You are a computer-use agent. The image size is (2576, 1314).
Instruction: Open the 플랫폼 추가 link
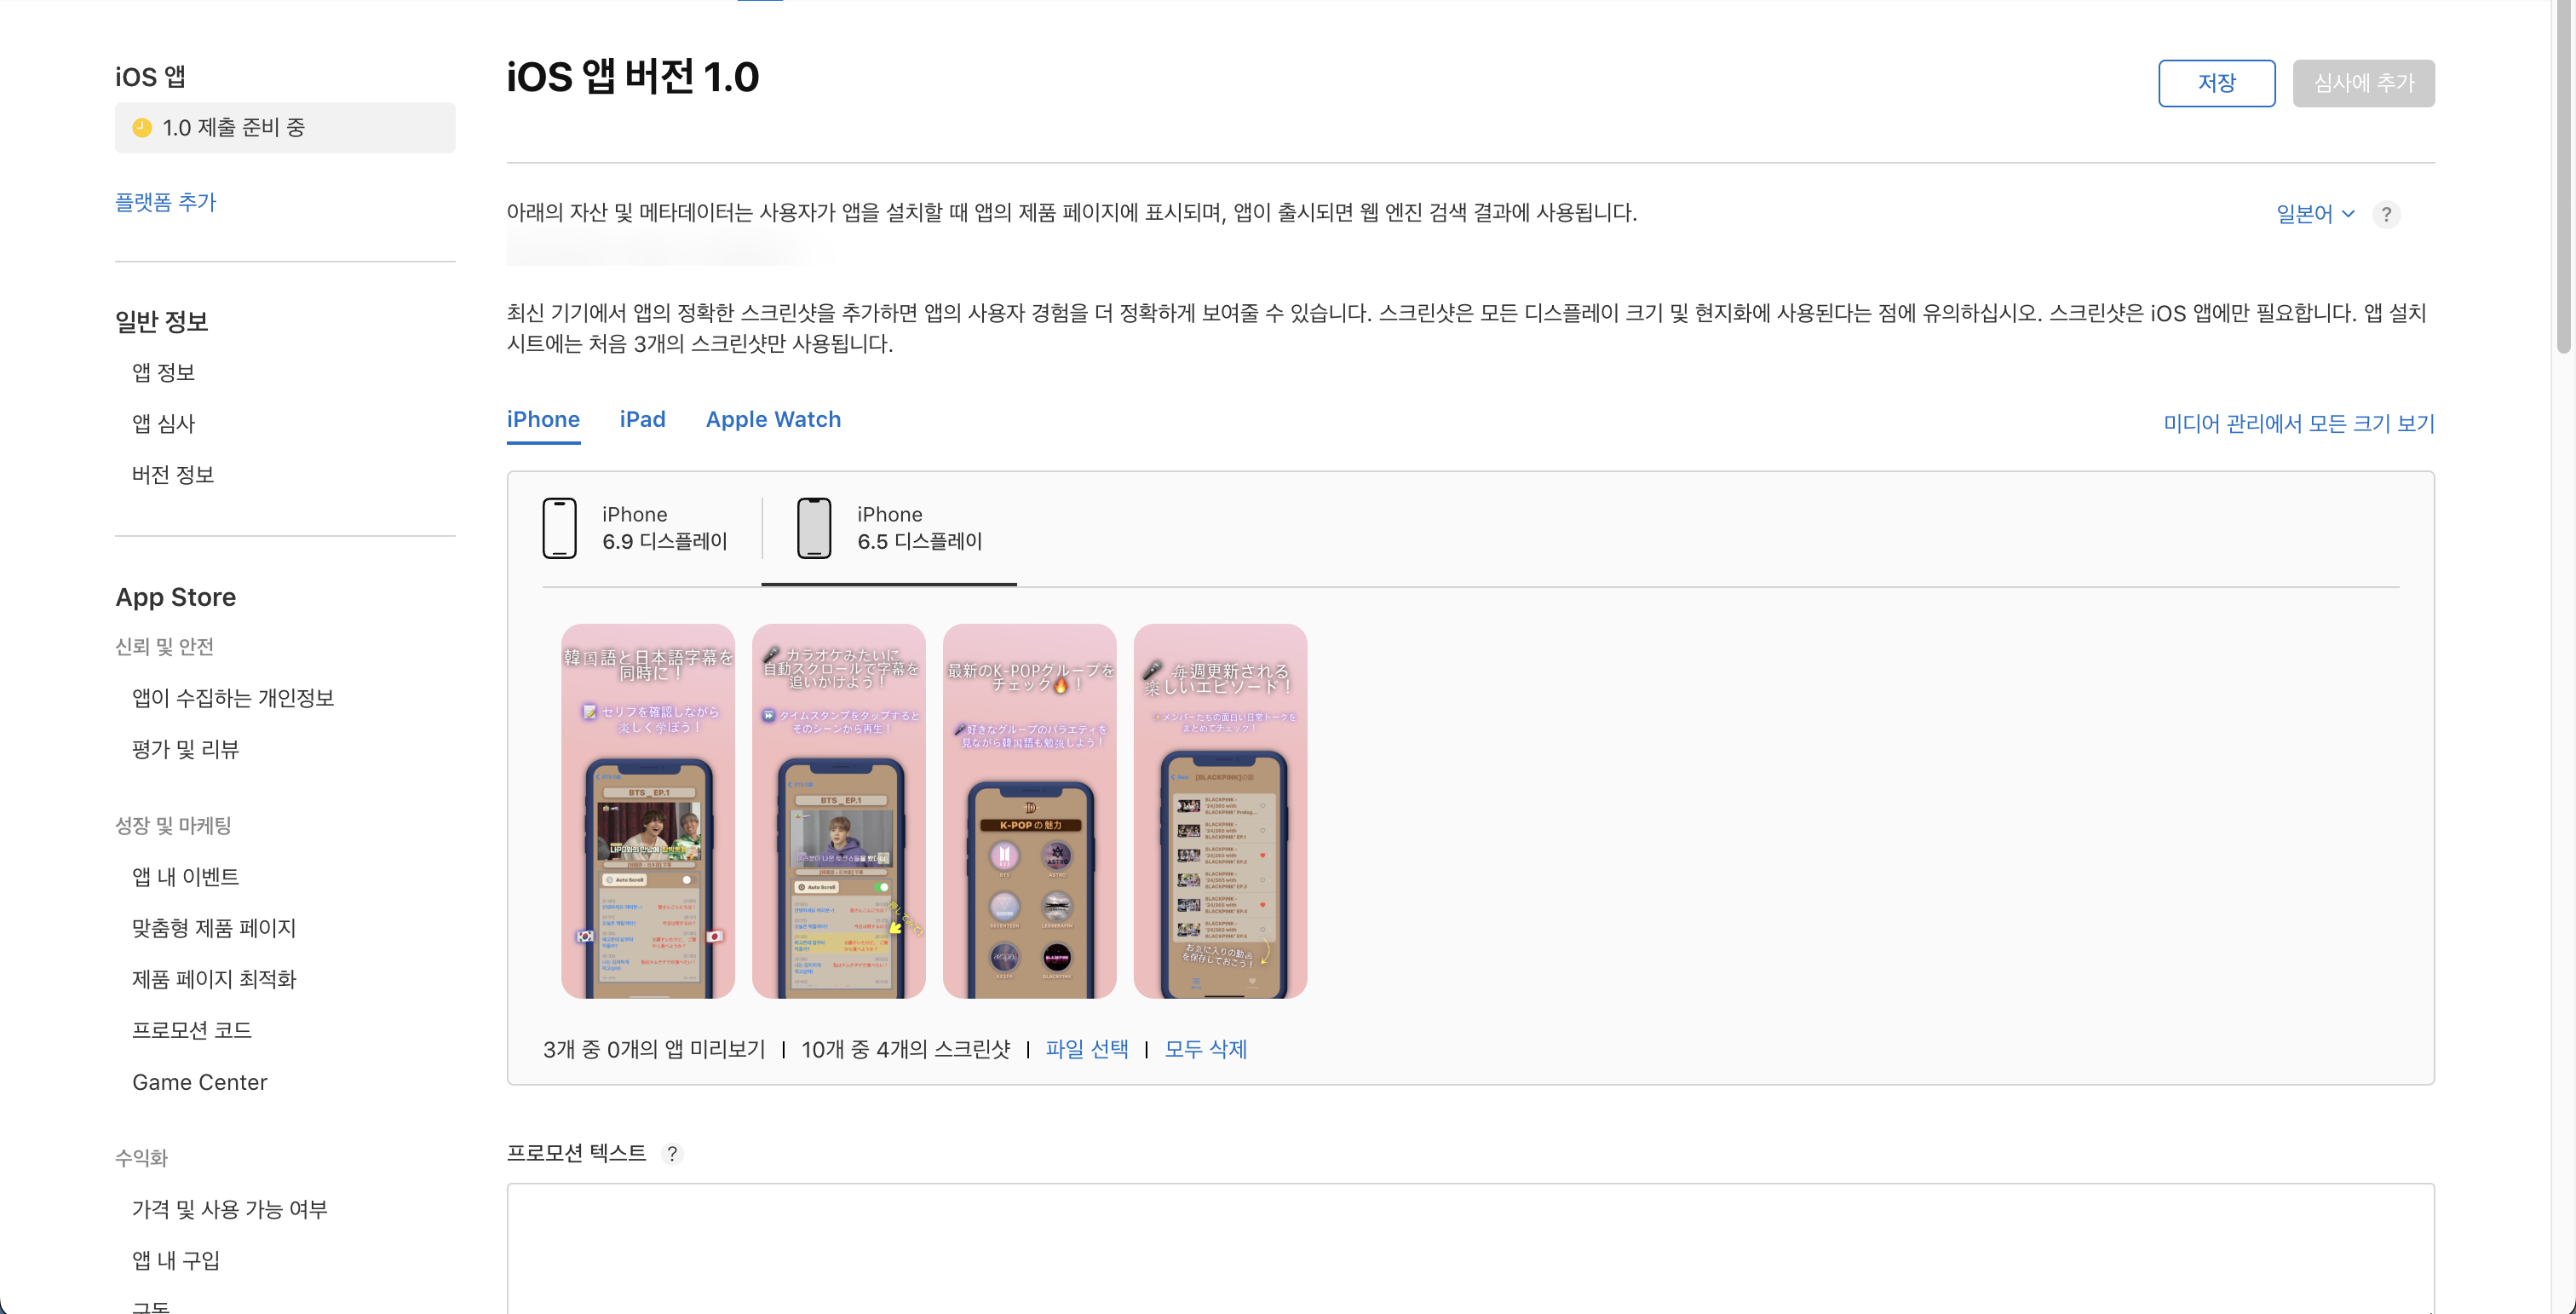[x=165, y=202]
